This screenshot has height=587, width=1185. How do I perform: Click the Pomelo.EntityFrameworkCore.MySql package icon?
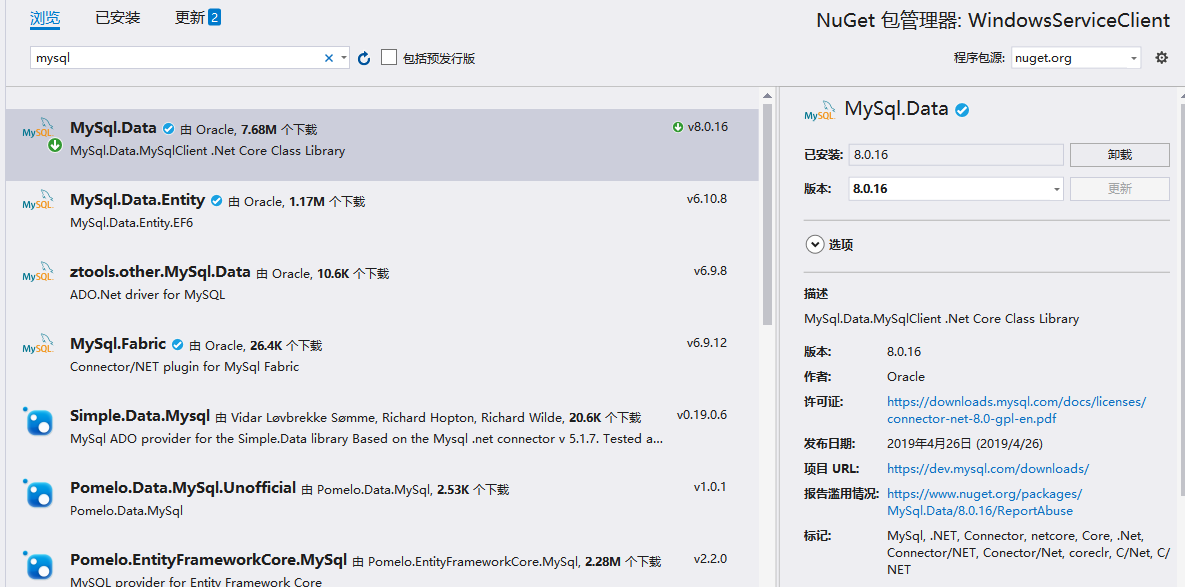(39, 565)
